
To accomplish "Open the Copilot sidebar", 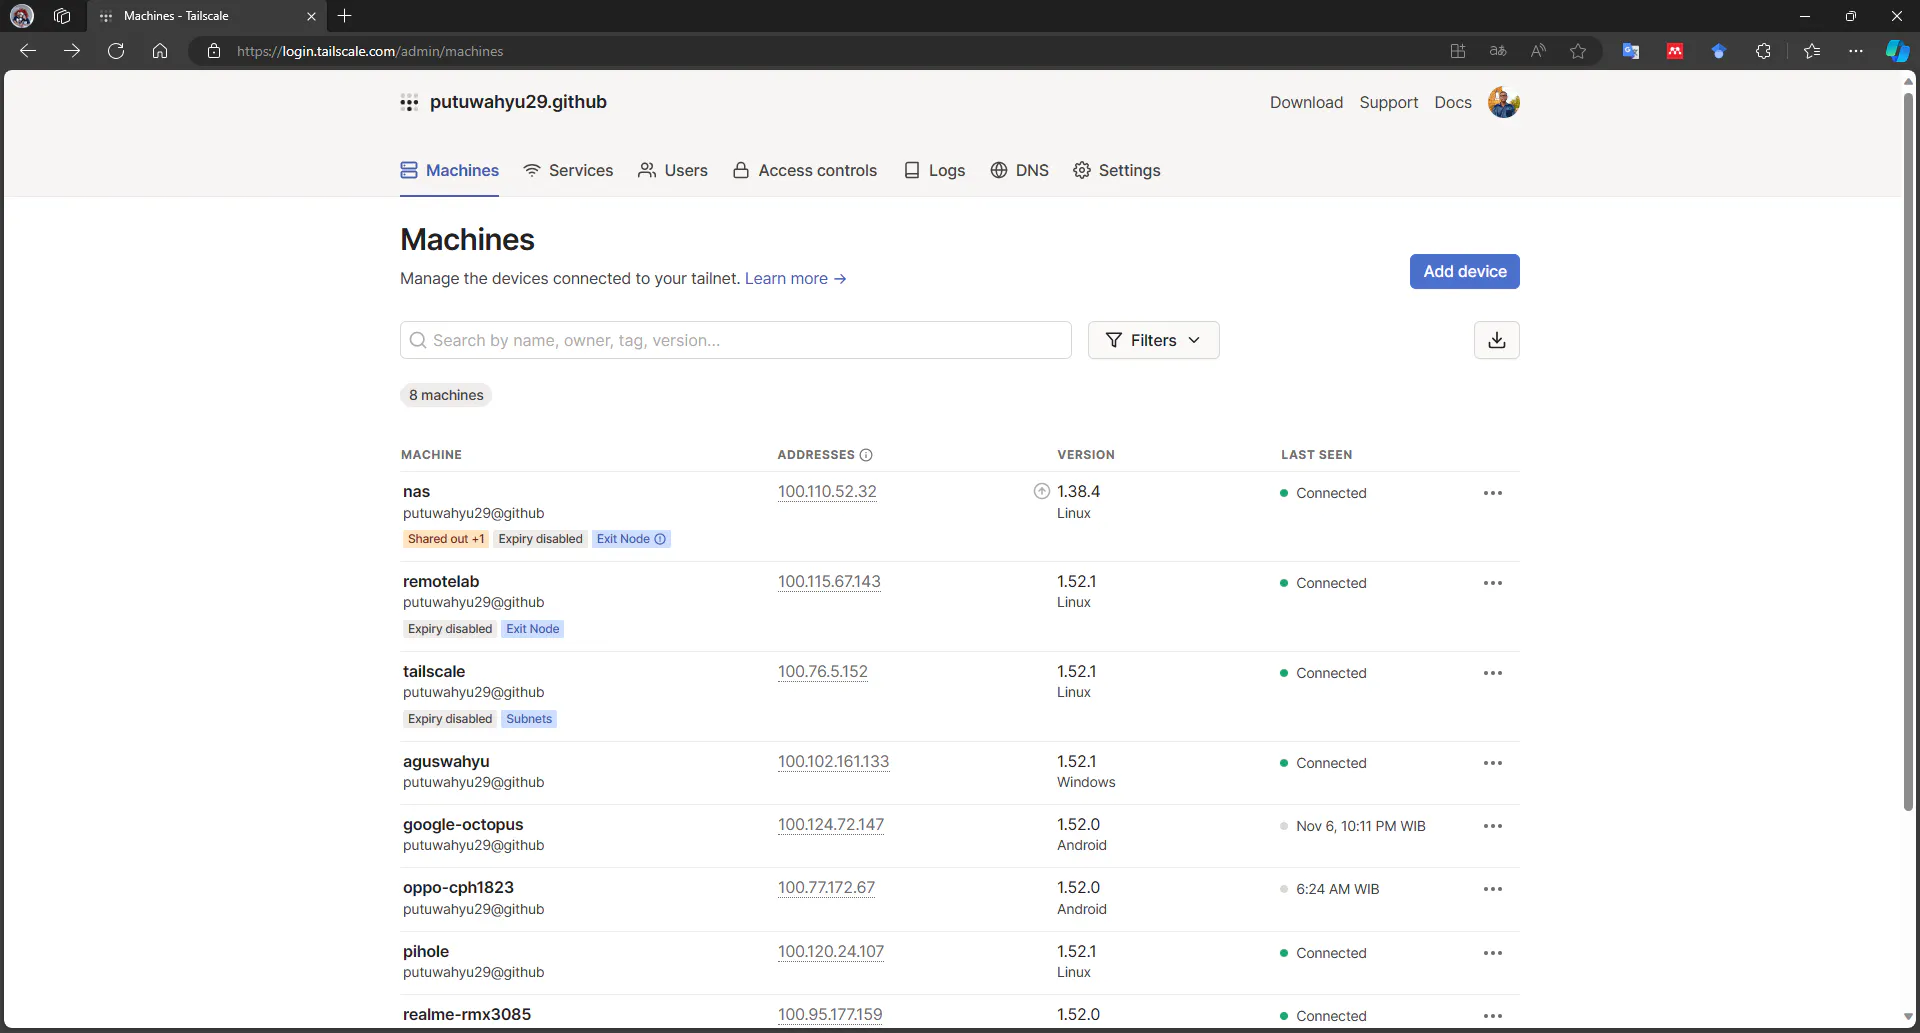I will [1897, 51].
